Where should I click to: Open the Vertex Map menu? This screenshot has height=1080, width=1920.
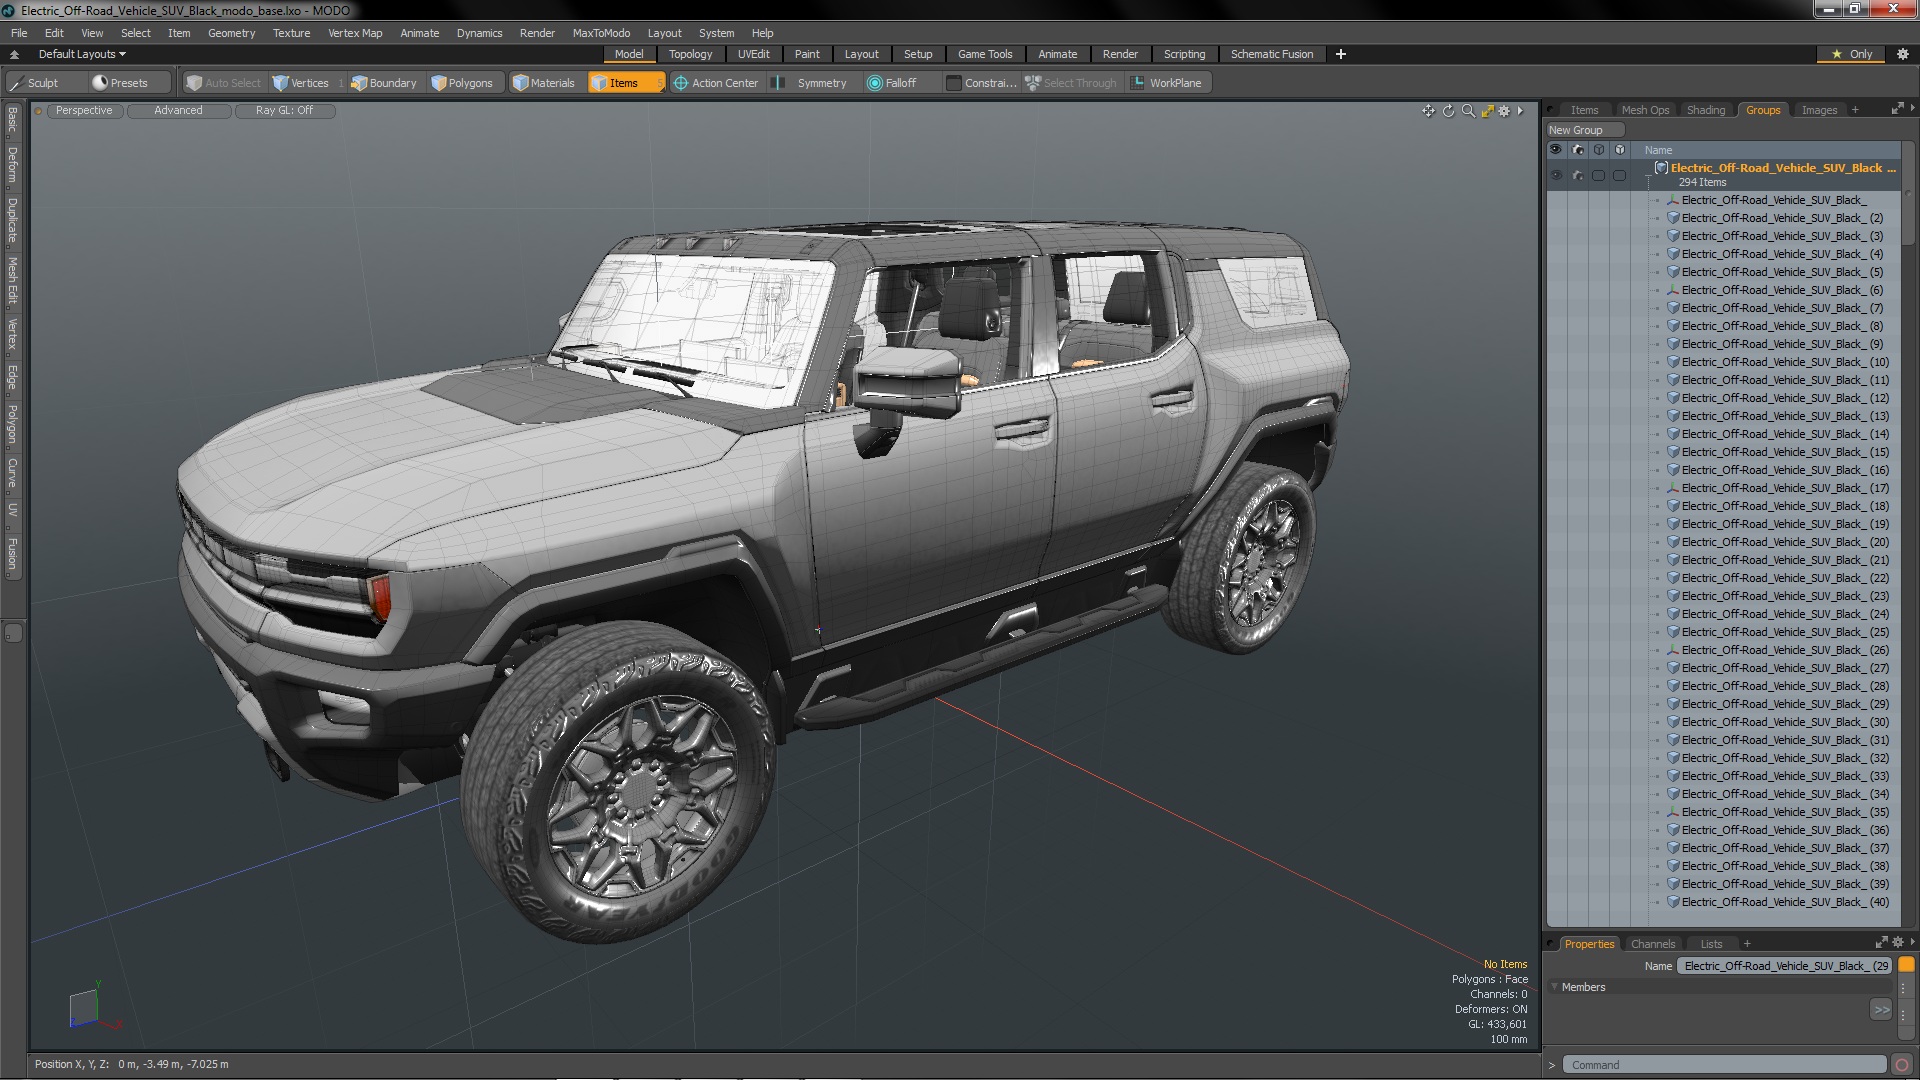click(x=355, y=33)
